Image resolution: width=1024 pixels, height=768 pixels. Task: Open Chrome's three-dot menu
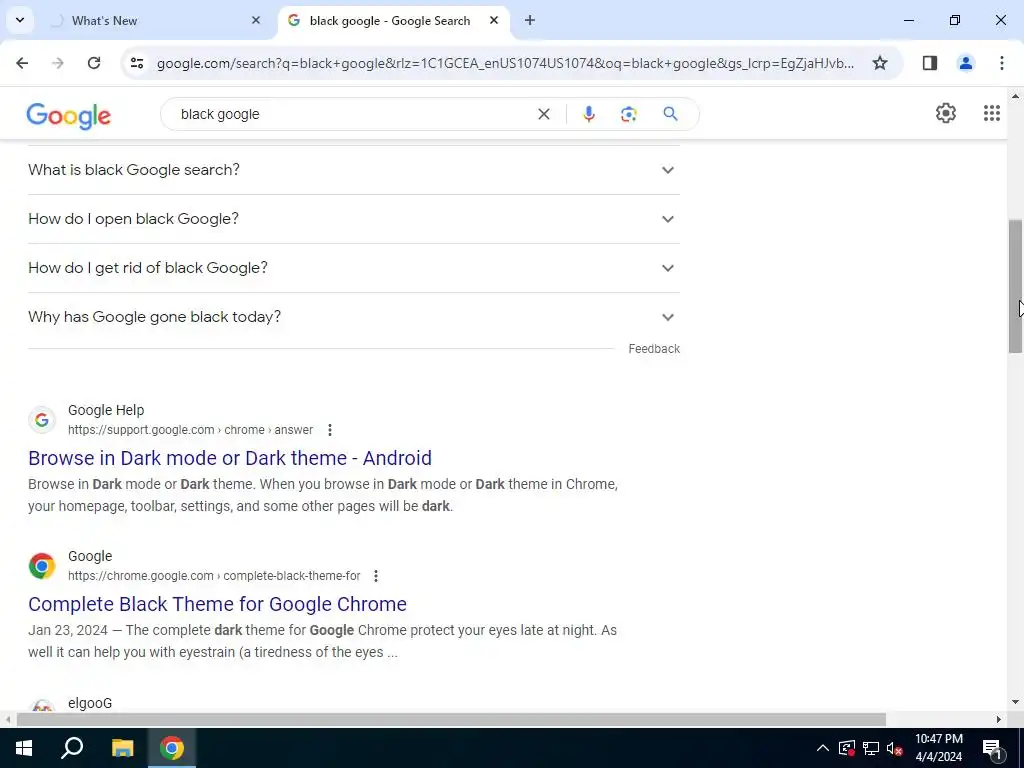coord(1001,63)
